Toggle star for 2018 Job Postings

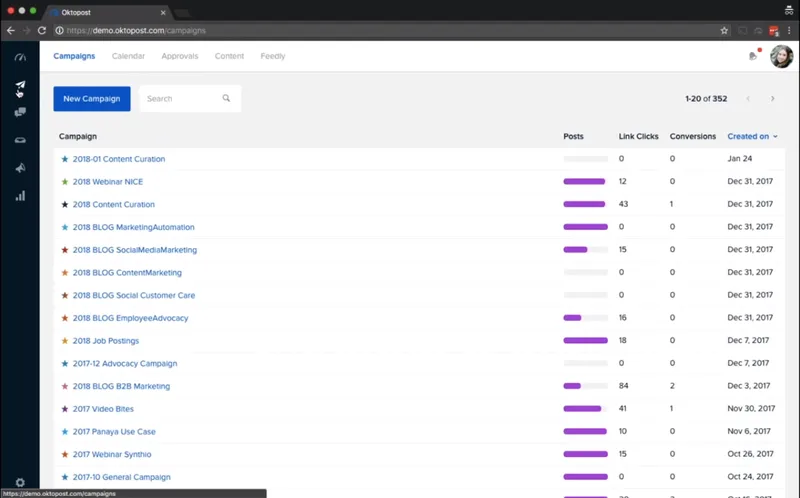point(65,341)
